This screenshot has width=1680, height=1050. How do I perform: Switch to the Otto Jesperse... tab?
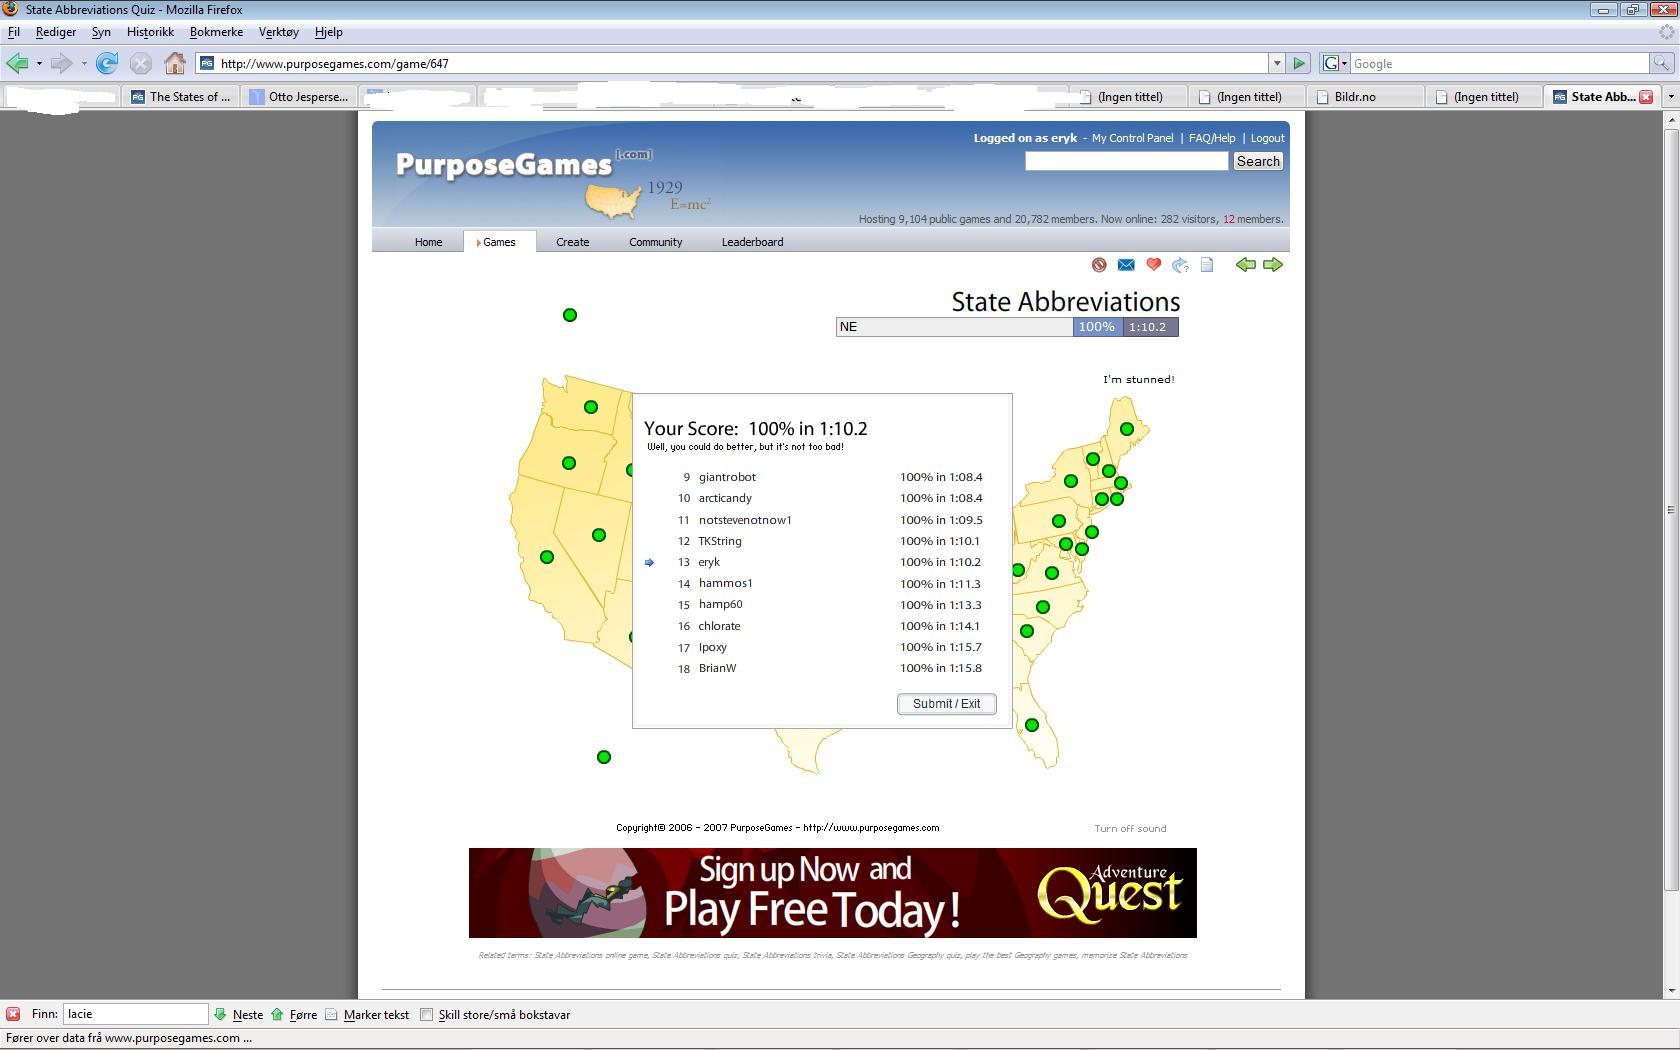point(300,97)
